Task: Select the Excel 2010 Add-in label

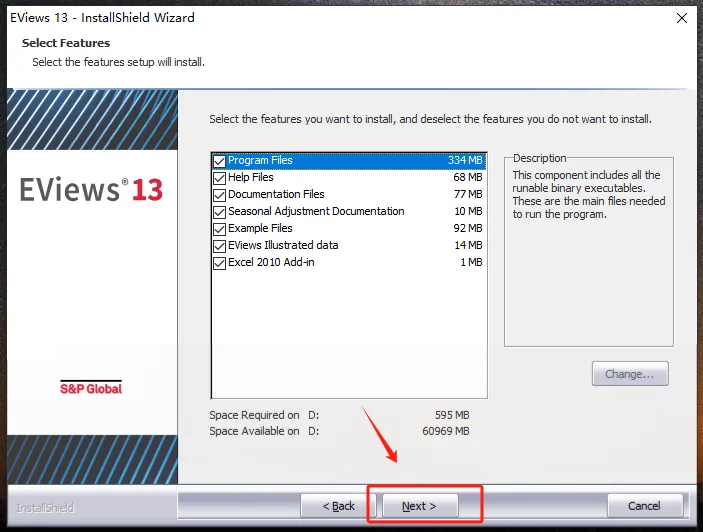Action: pos(271,263)
